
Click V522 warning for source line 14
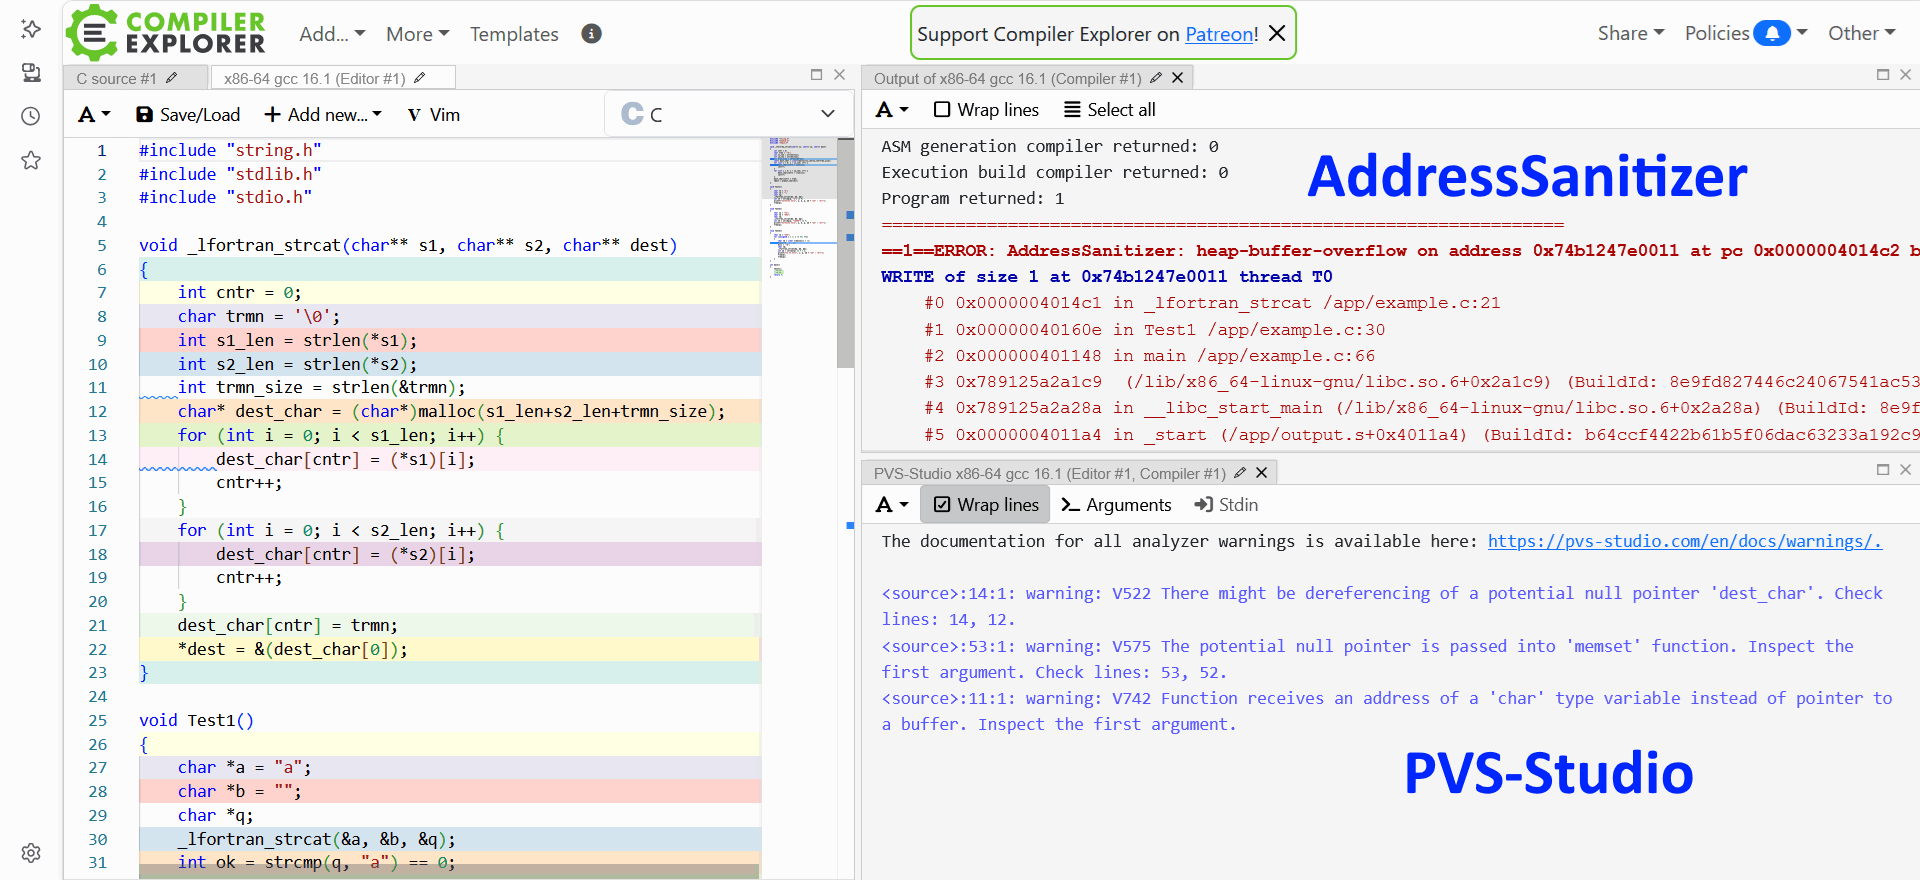[1382, 606]
